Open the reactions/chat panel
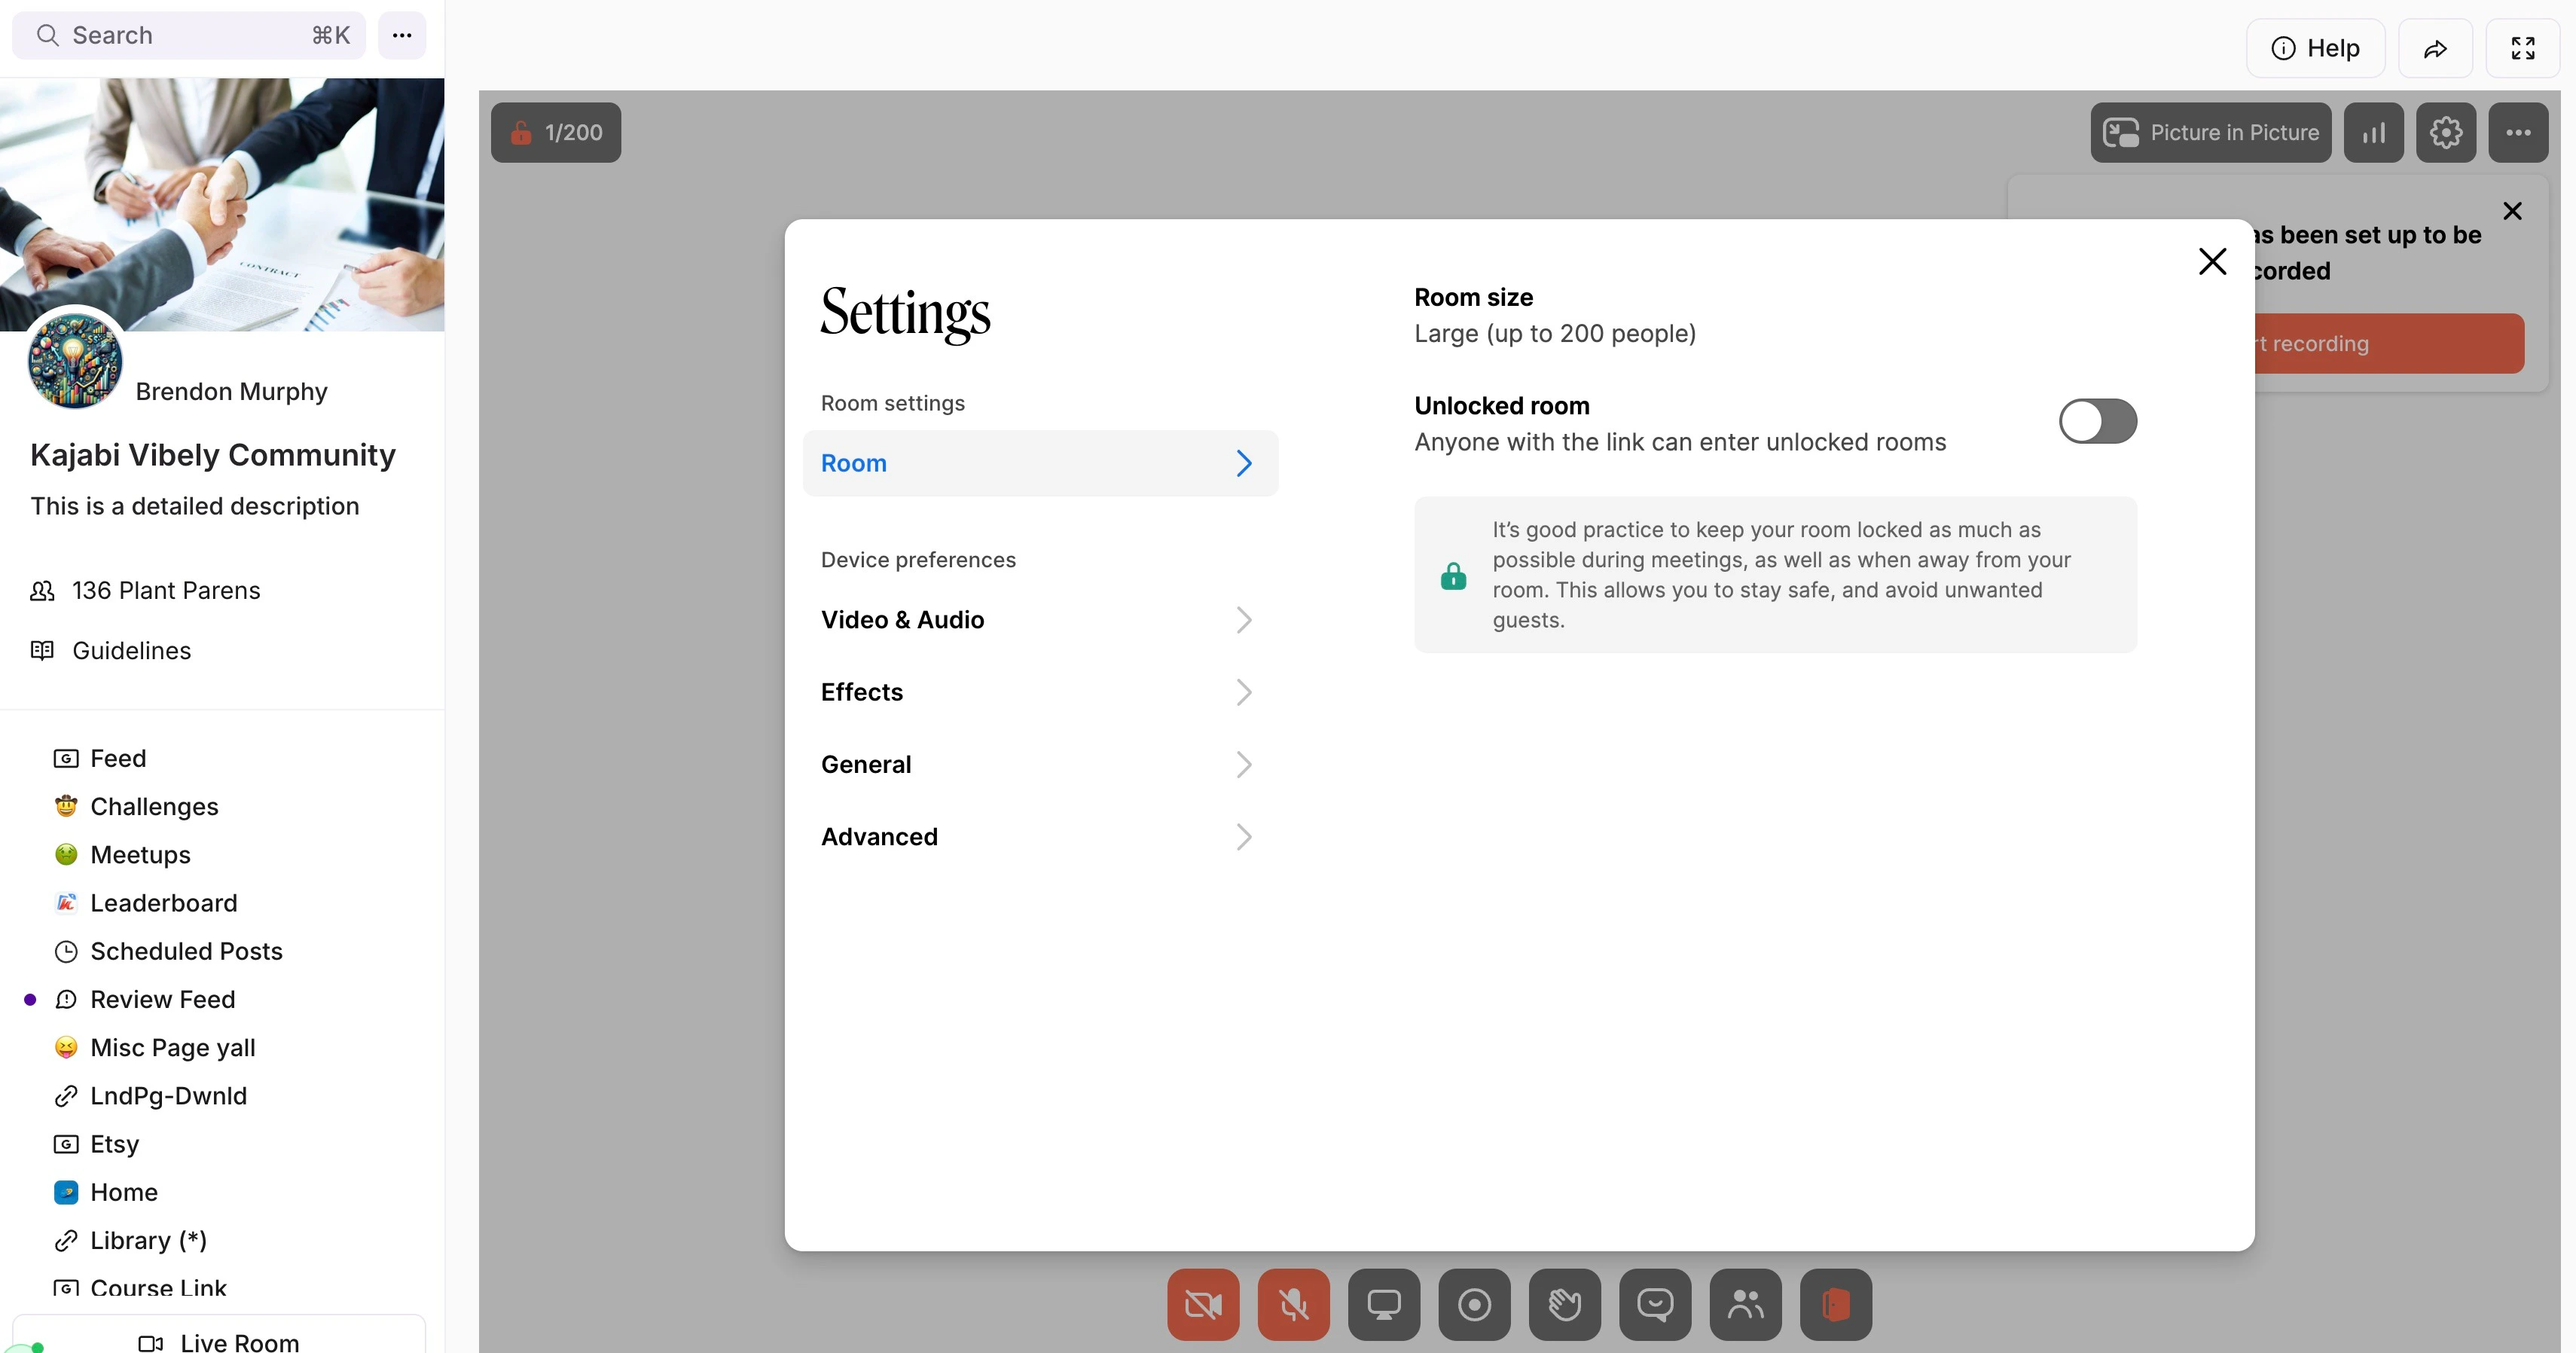The height and width of the screenshot is (1353, 2576). pos(1655,1304)
